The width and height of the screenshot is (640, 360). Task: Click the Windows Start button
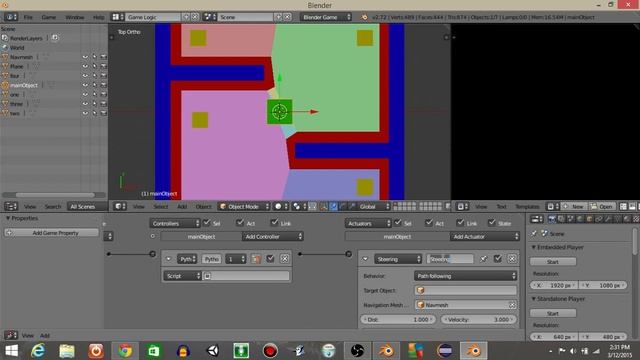11,351
